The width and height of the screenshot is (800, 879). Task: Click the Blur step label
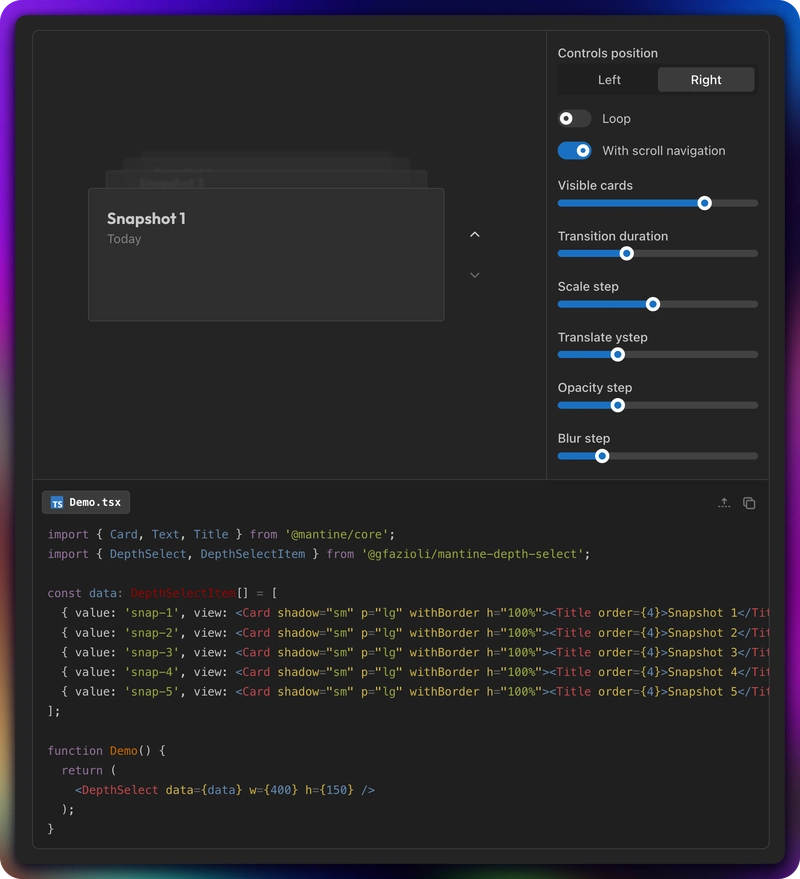pos(584,438)
